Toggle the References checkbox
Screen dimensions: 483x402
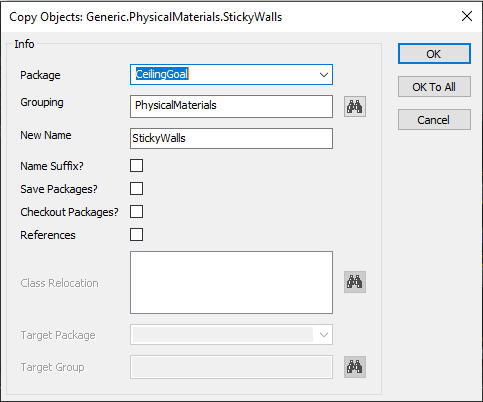(x=136, y=235)
